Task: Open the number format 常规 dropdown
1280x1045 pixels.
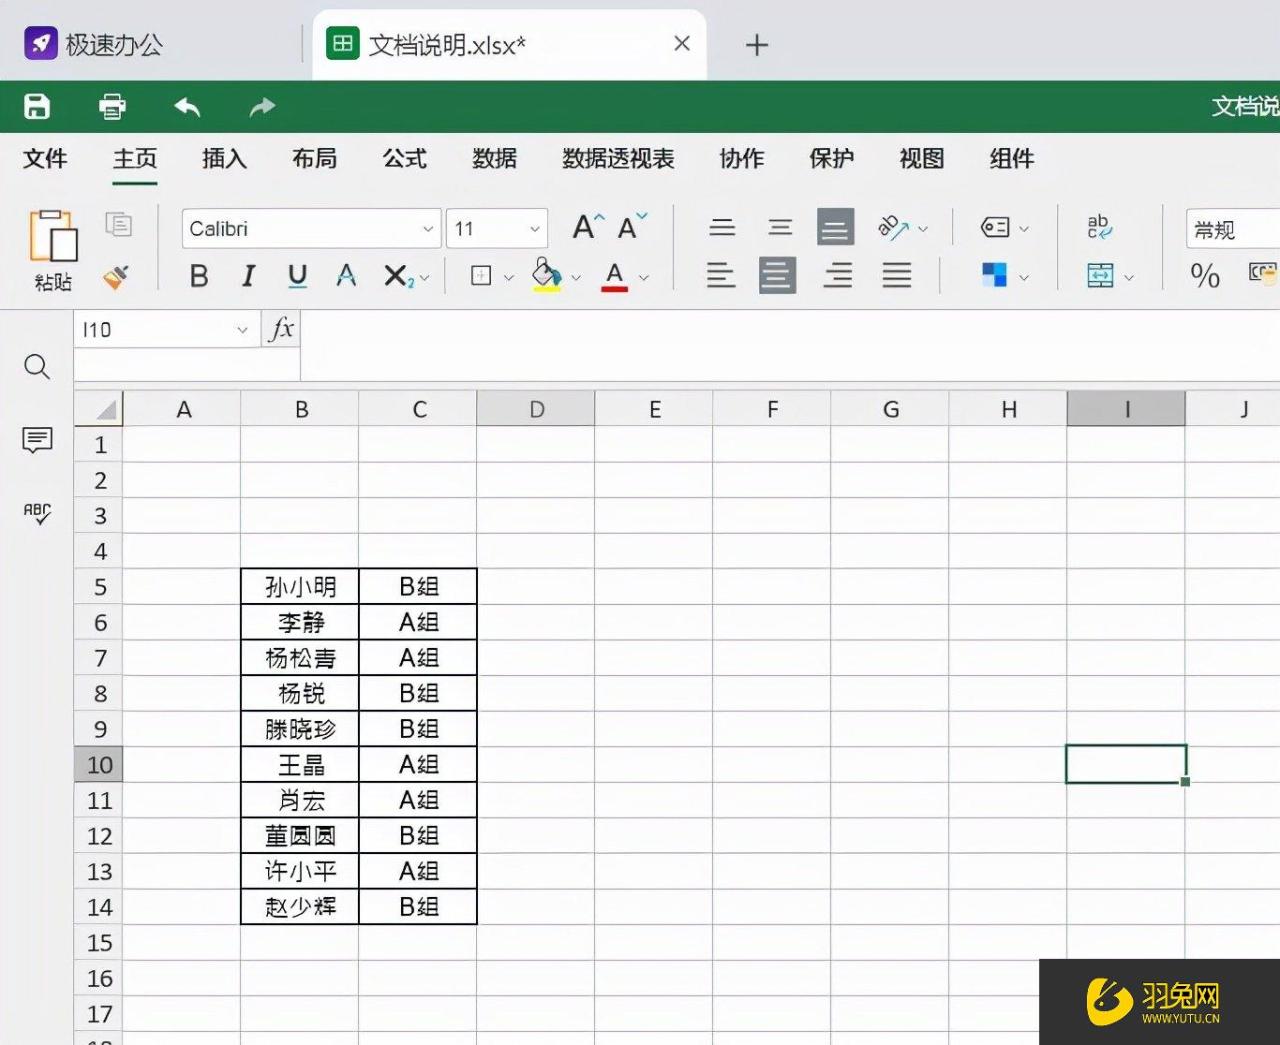Action: pyautogui.click(x=1233, y=229)
